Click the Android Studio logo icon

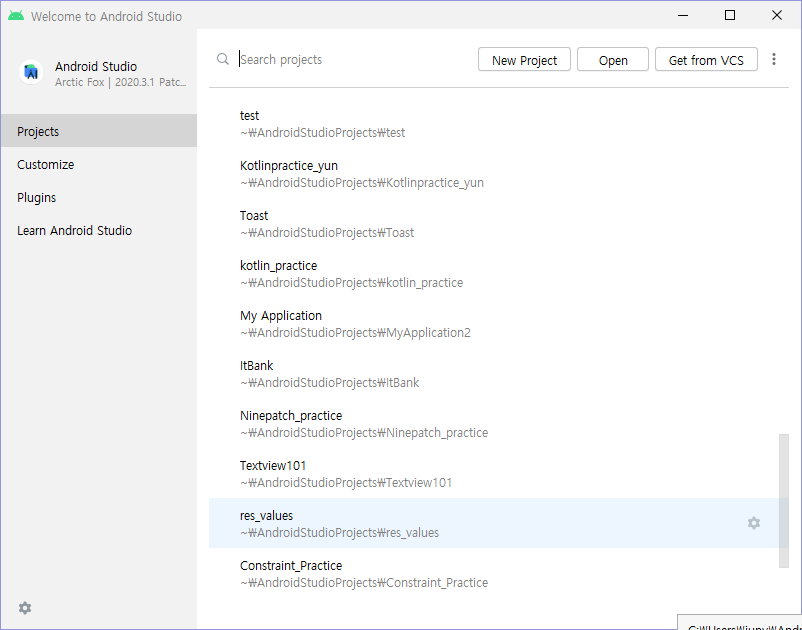[x=31, y=72]
